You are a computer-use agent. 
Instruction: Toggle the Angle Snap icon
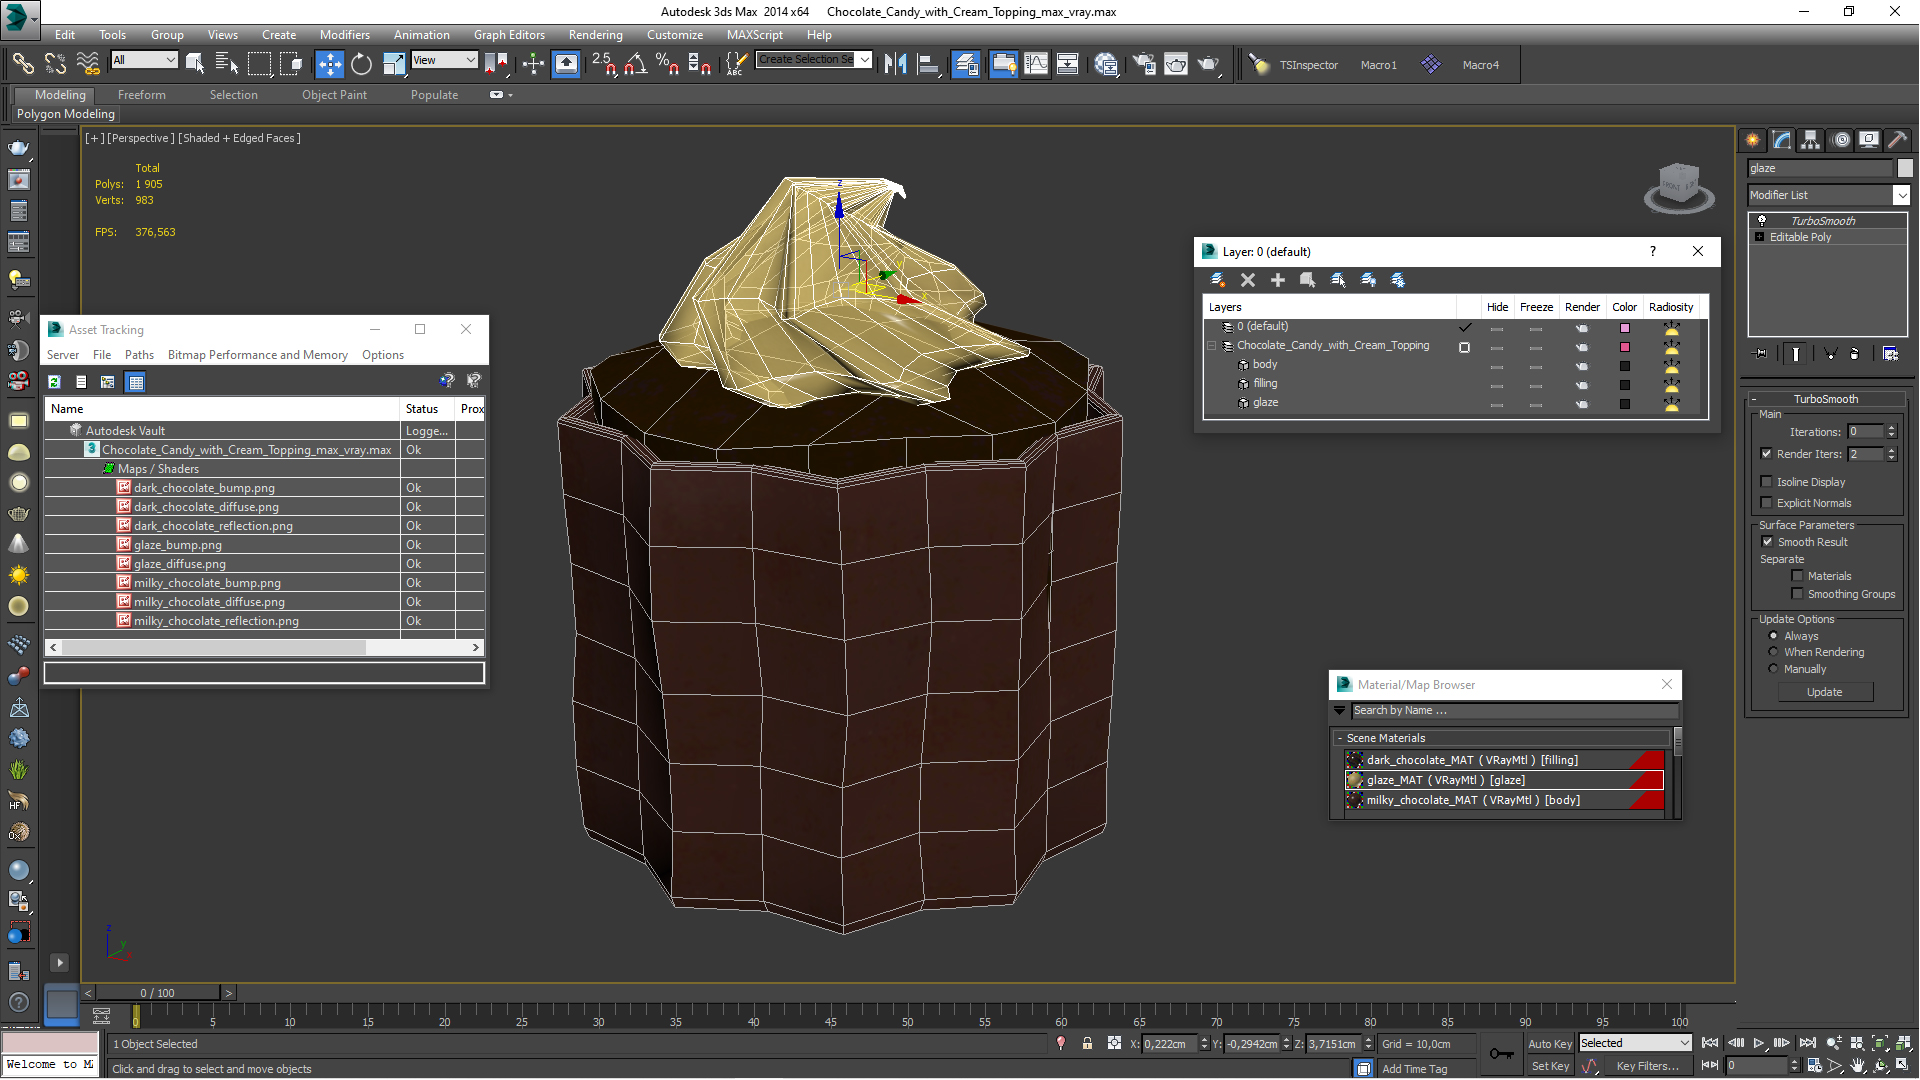(635, 64)
